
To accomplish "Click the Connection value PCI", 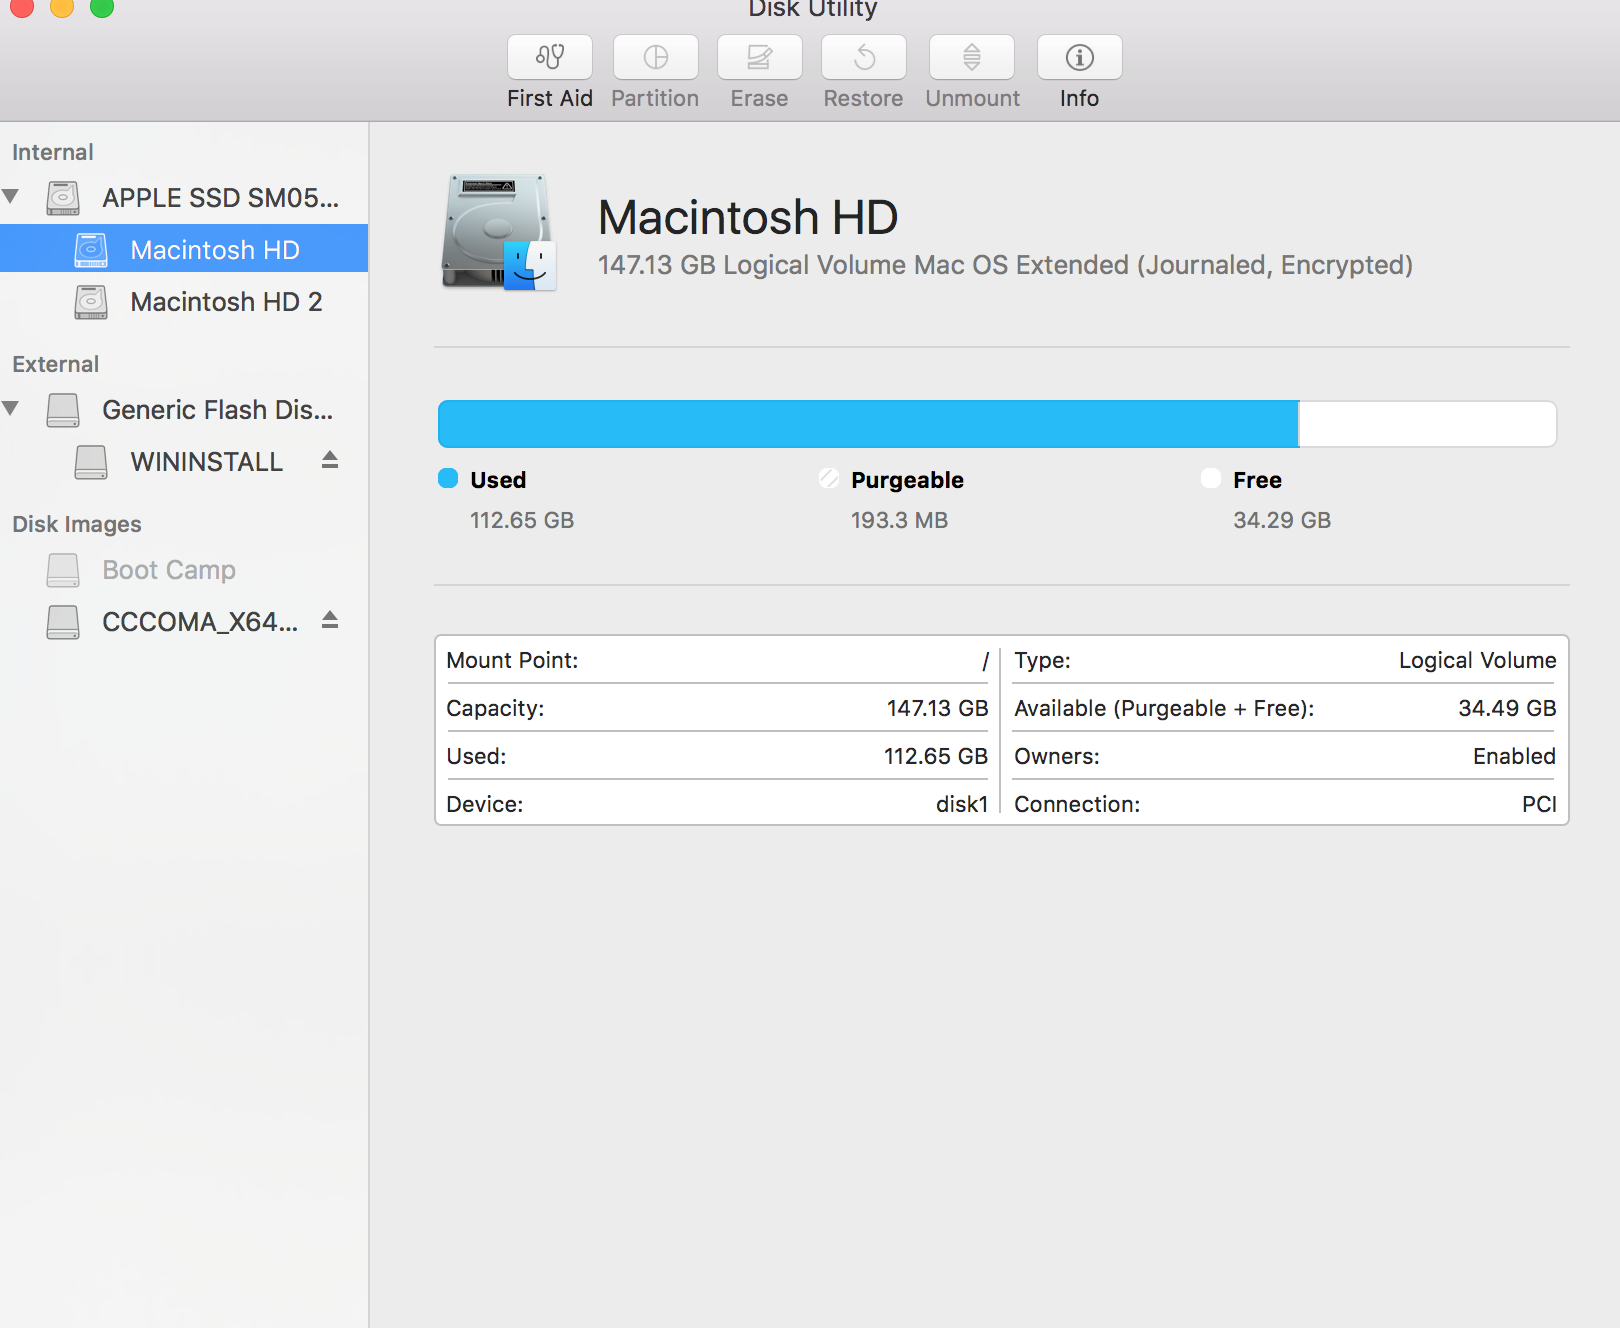I will [1539, 804].
